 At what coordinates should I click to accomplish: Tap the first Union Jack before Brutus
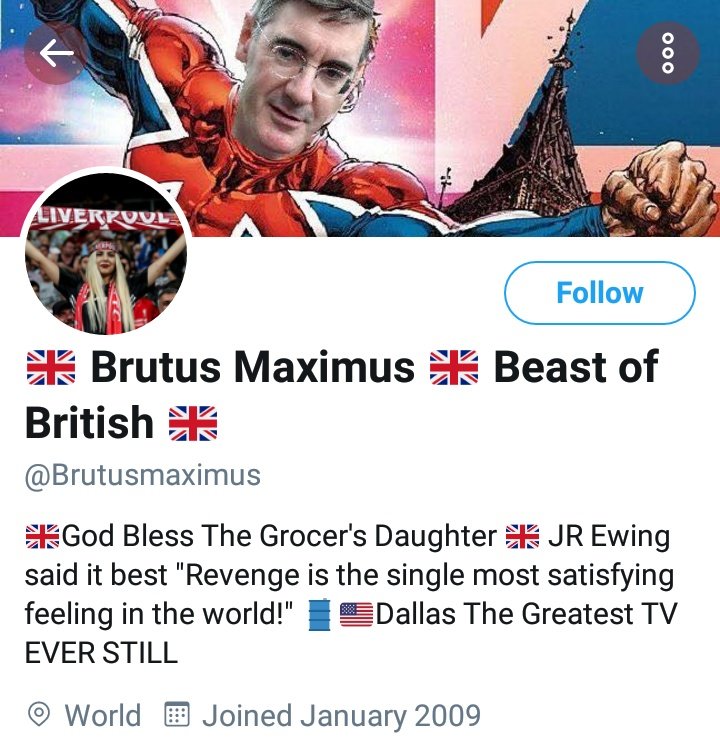[51, 367]
